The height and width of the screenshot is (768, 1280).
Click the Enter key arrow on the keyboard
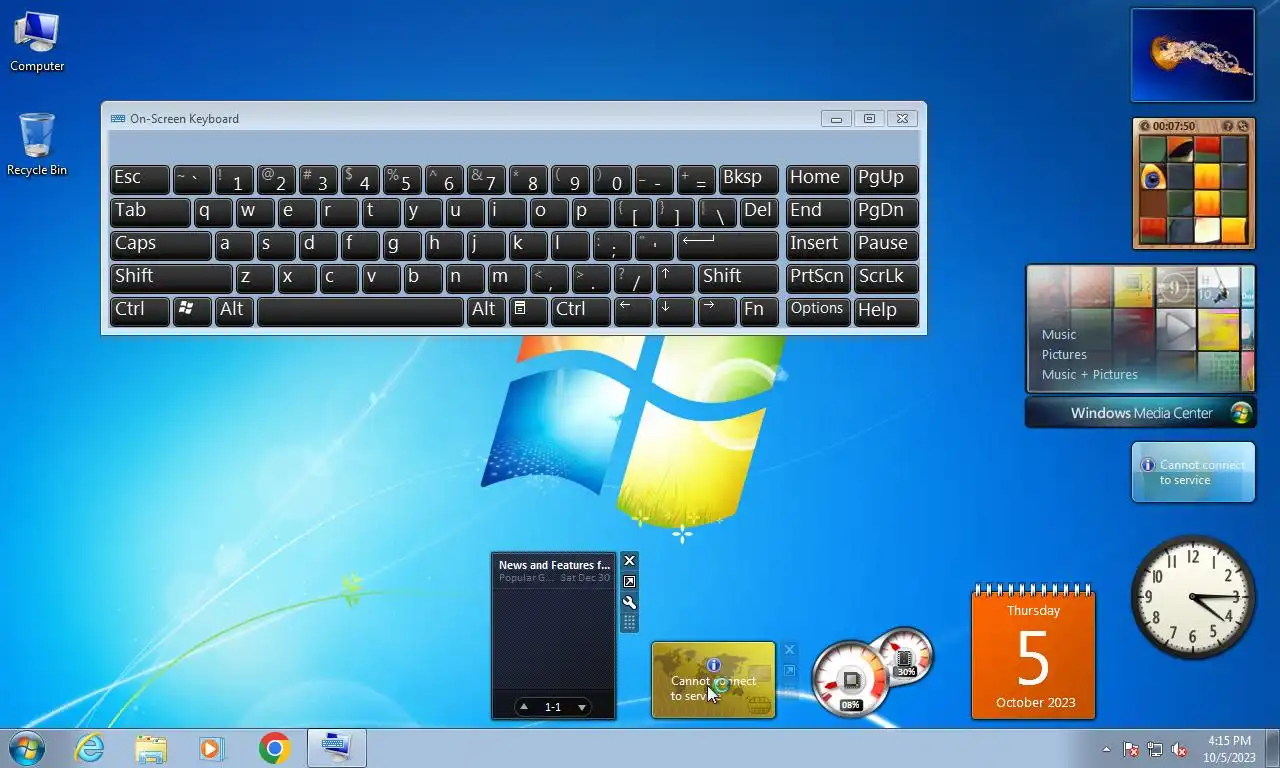[727, 244]
